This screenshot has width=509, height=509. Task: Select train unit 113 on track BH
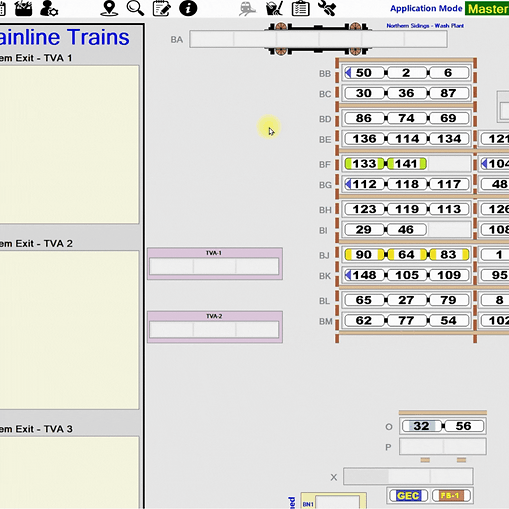[449, 209]
